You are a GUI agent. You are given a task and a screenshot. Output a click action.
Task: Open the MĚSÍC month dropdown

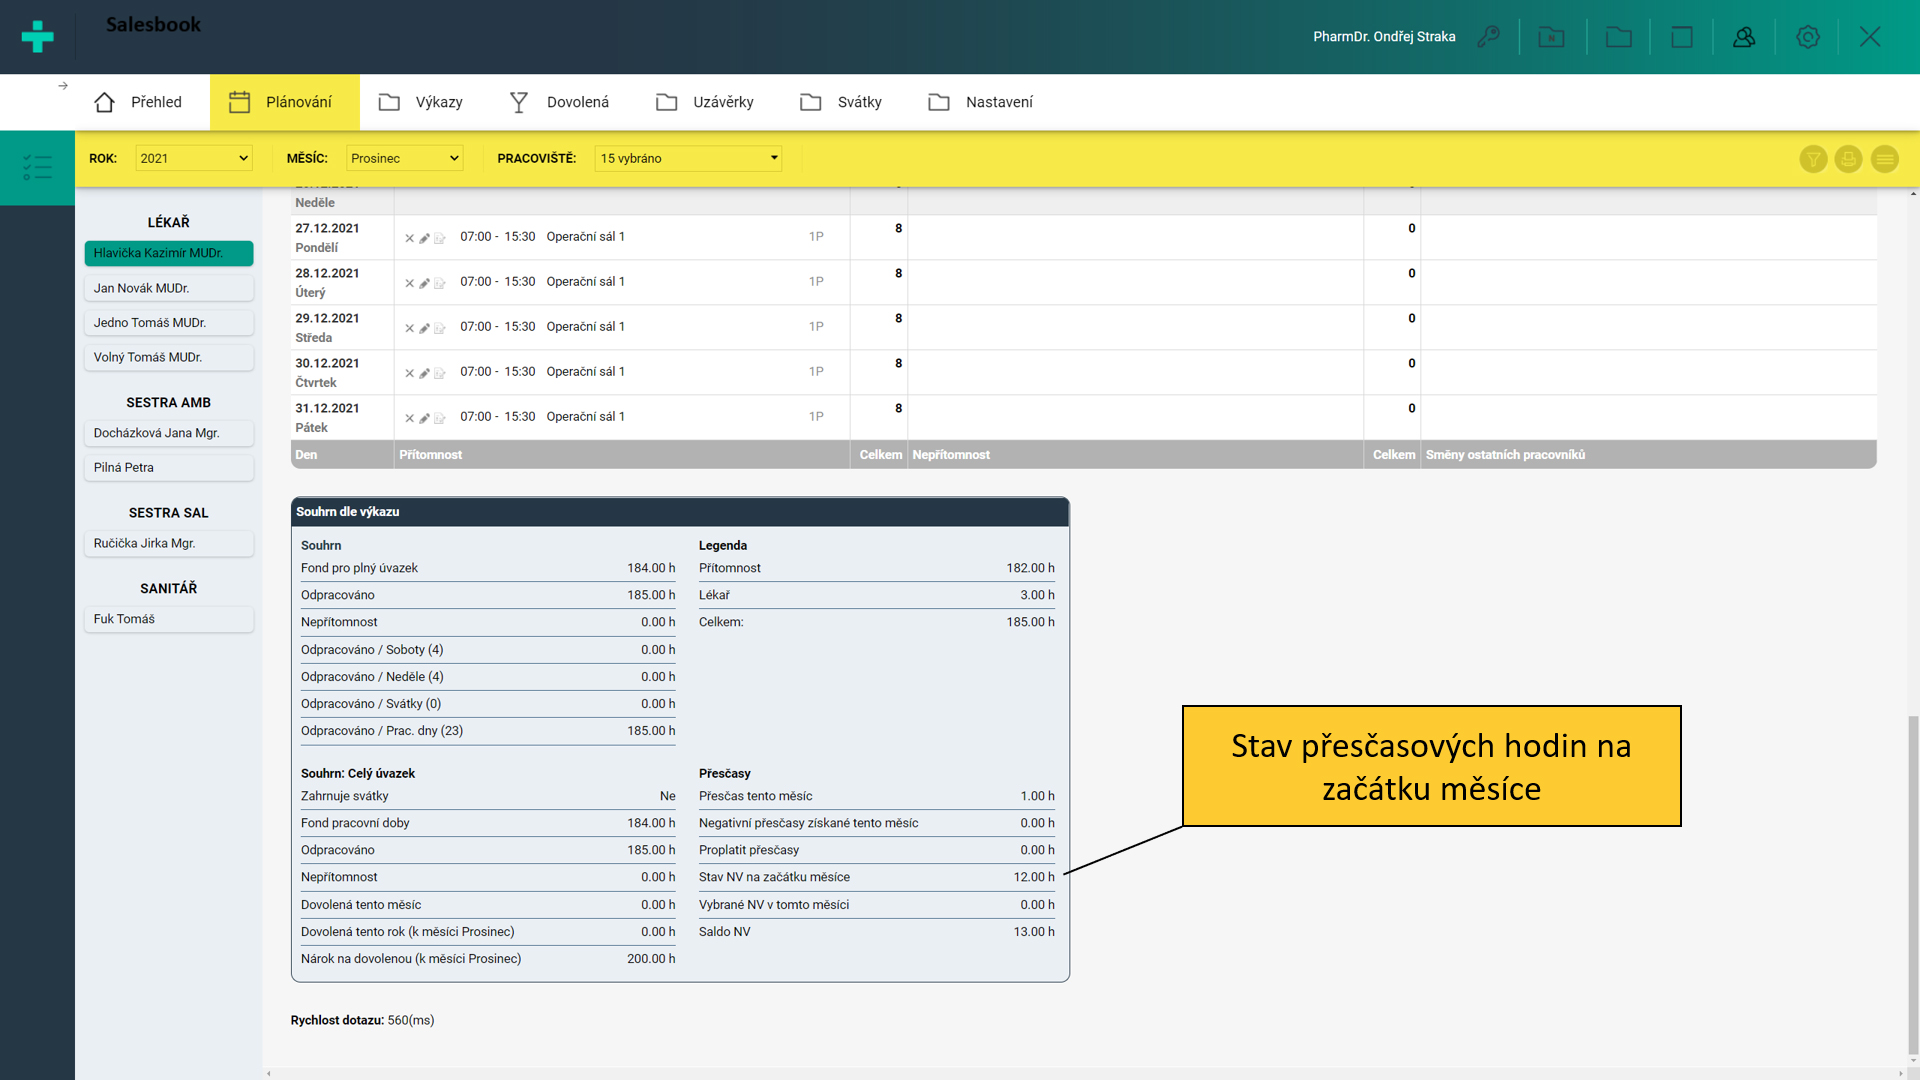click(404, 158)
